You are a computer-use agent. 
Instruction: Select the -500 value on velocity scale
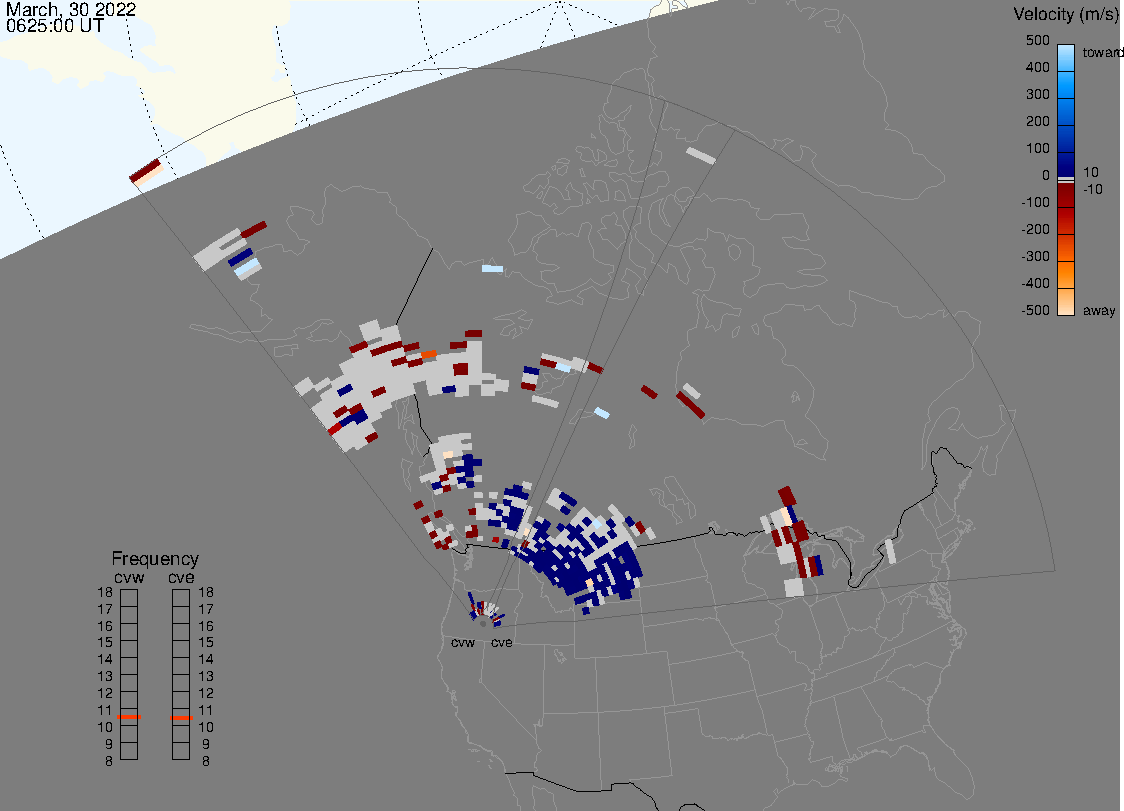pos(1035,310)
